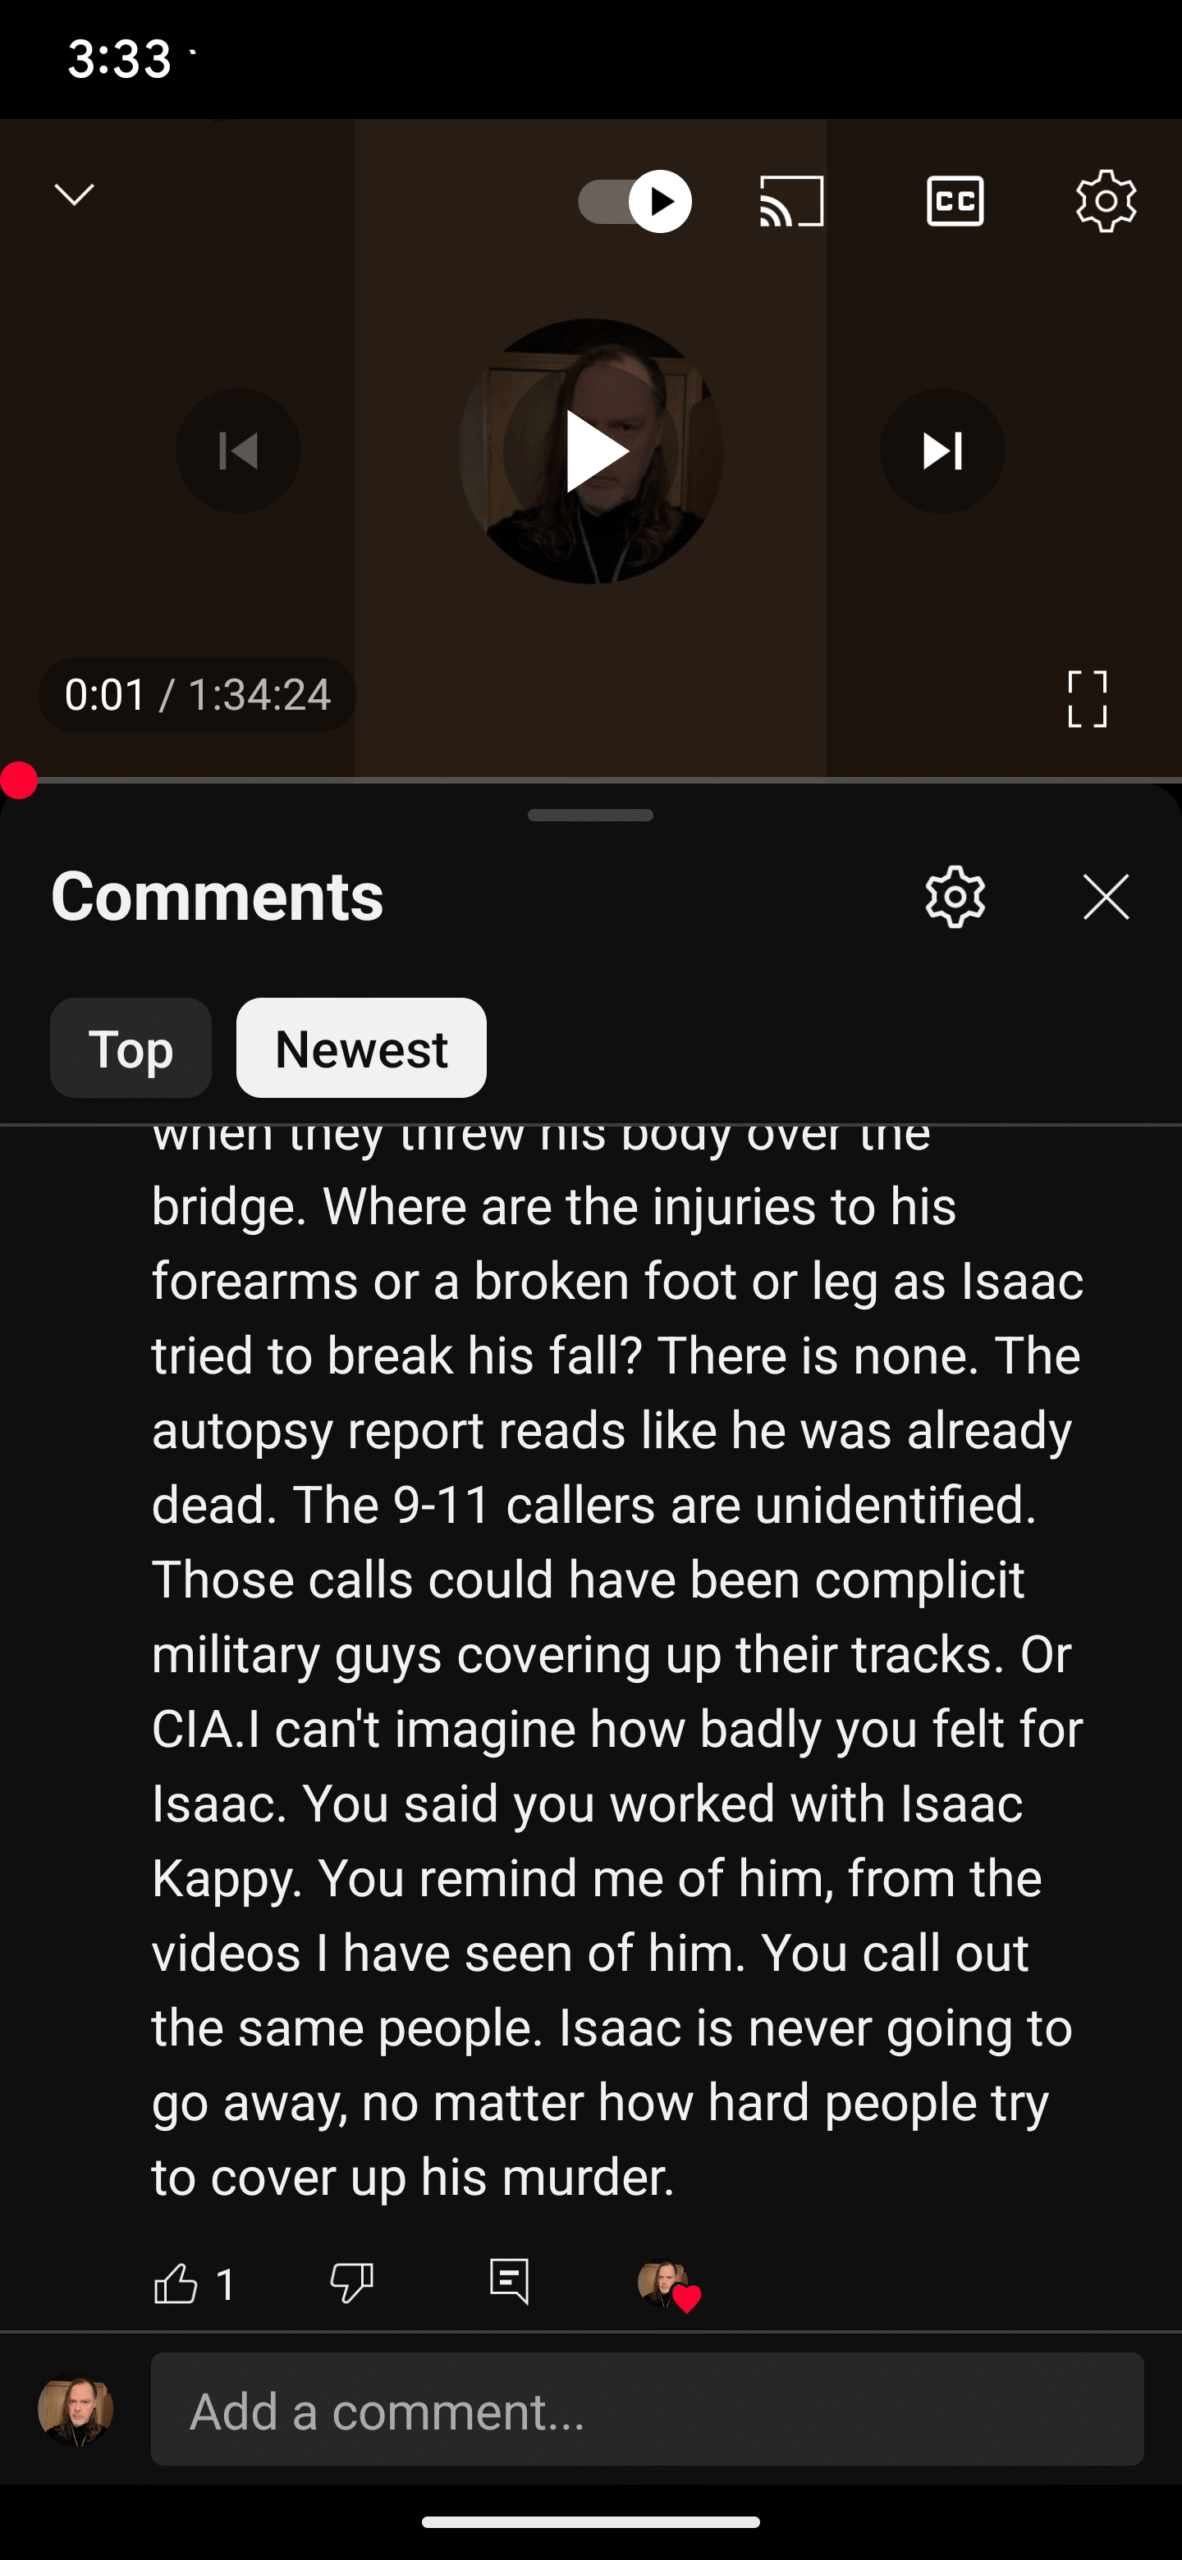This screenshot has width=1182, height=2560.
Task: Select the Newest comments tab
Action: coord(361,1048)
